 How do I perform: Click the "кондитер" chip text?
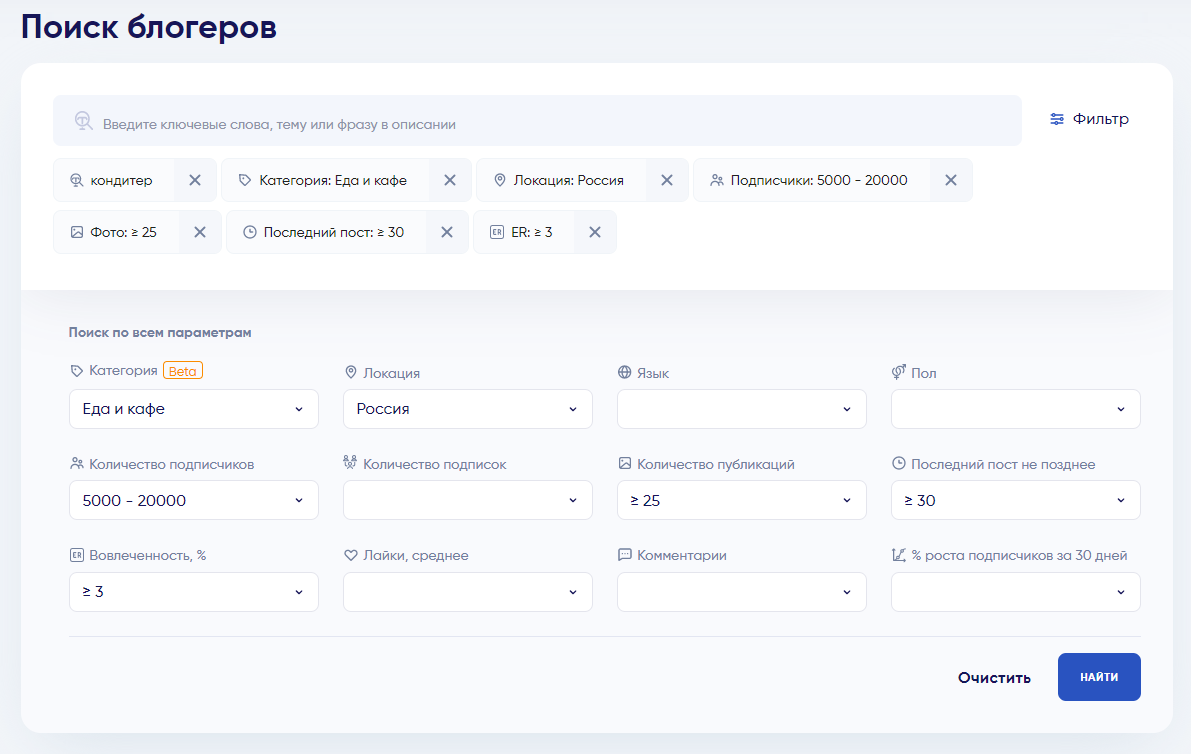click(x=122, y=181)
